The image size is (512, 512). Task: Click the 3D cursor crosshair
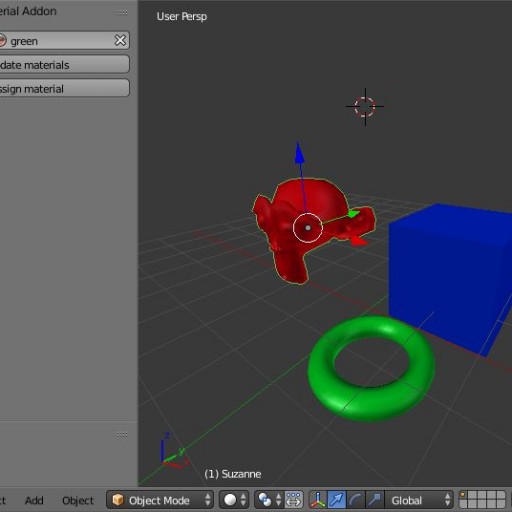click(x=365, y=107)
